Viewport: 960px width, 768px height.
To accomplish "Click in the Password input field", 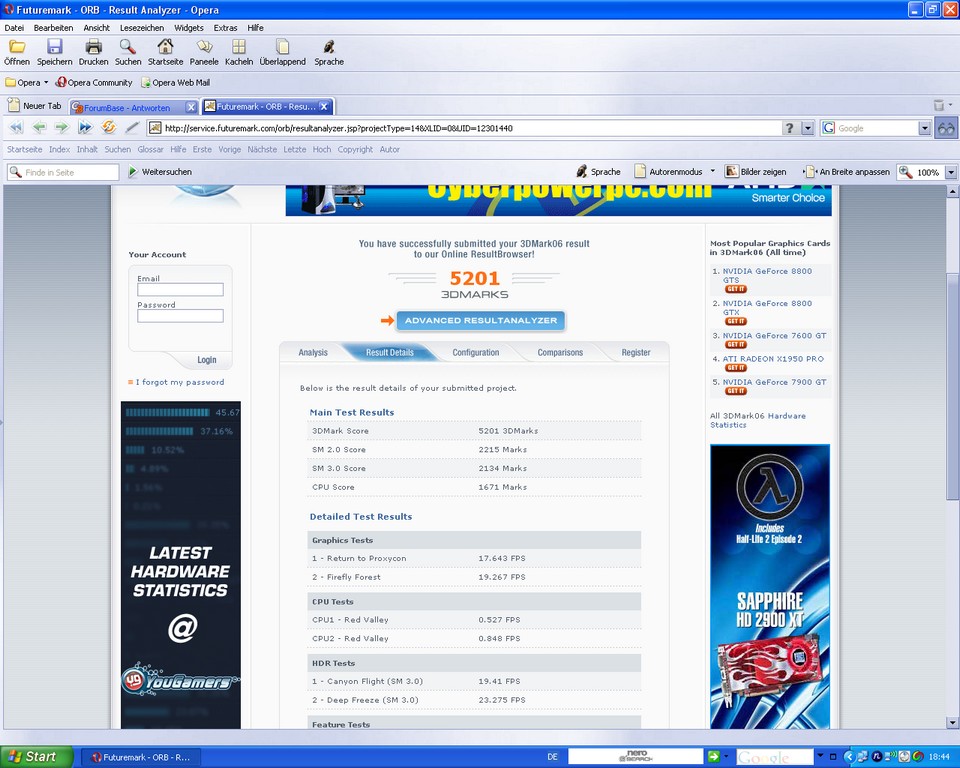I will 180,316.
